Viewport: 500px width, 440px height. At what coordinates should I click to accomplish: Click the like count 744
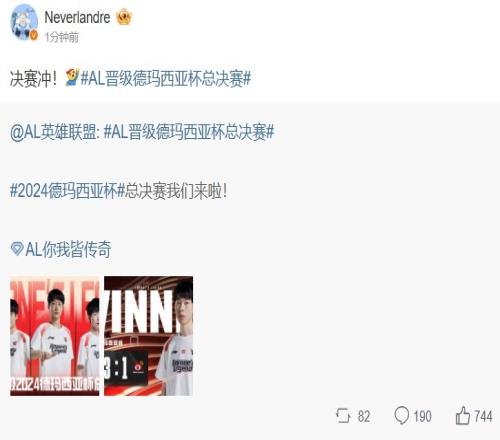pos(483,416)
